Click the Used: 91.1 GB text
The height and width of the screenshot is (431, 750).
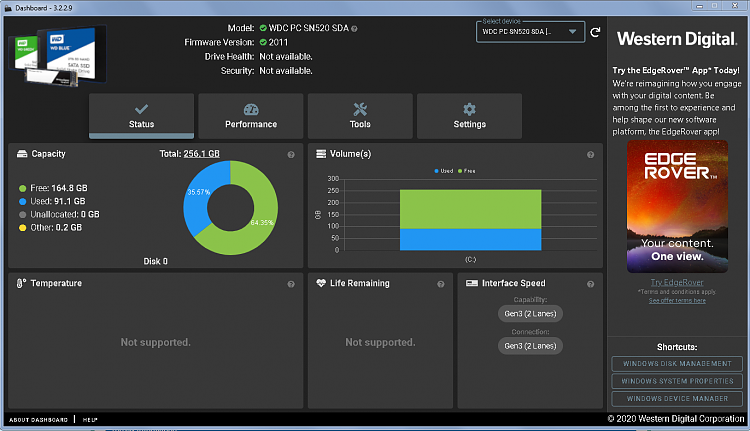point(58,201)
